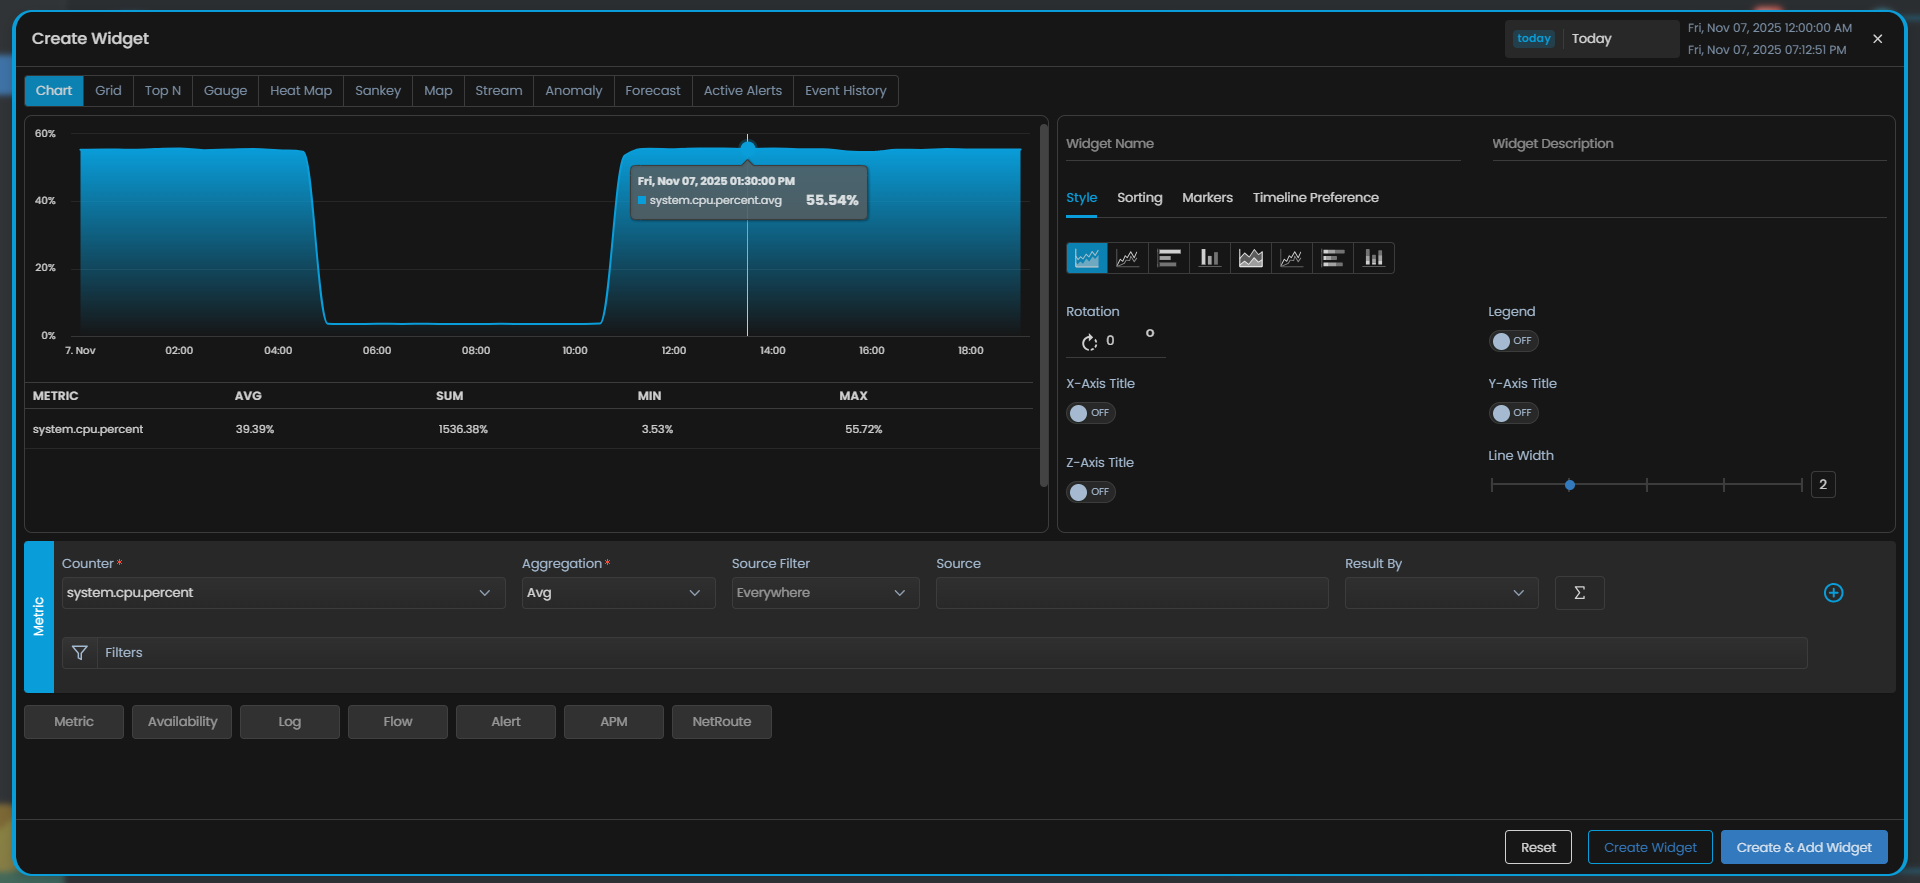The width and height of the screenshot is (1920, 883).
Task: Switch to the Heat Map tab
Action: [x=300, y=91]
